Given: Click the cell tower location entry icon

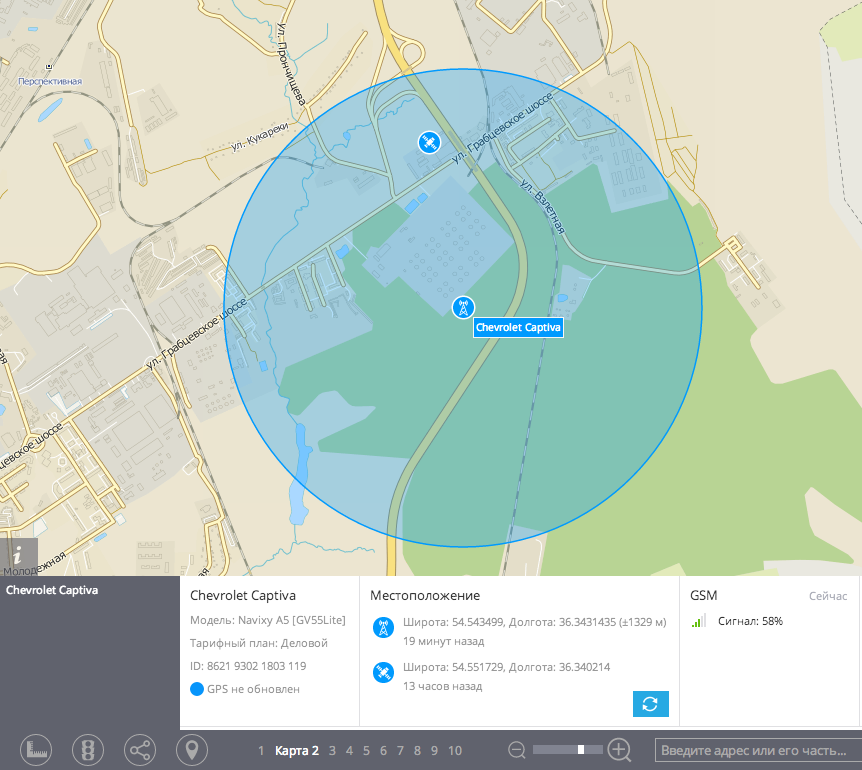Looking at the screenshot, I should point(382,628).
